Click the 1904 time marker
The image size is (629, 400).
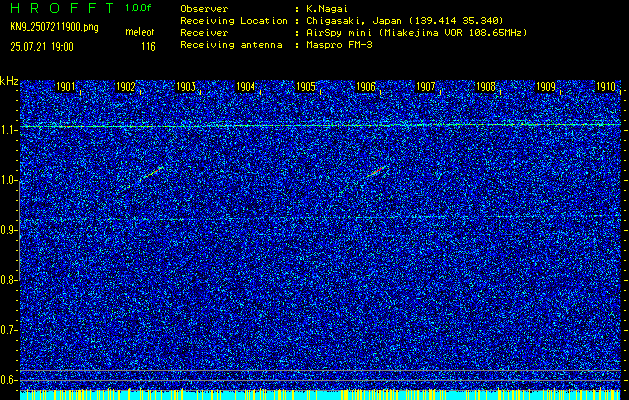pyautogui.click(x=246, y=87)
